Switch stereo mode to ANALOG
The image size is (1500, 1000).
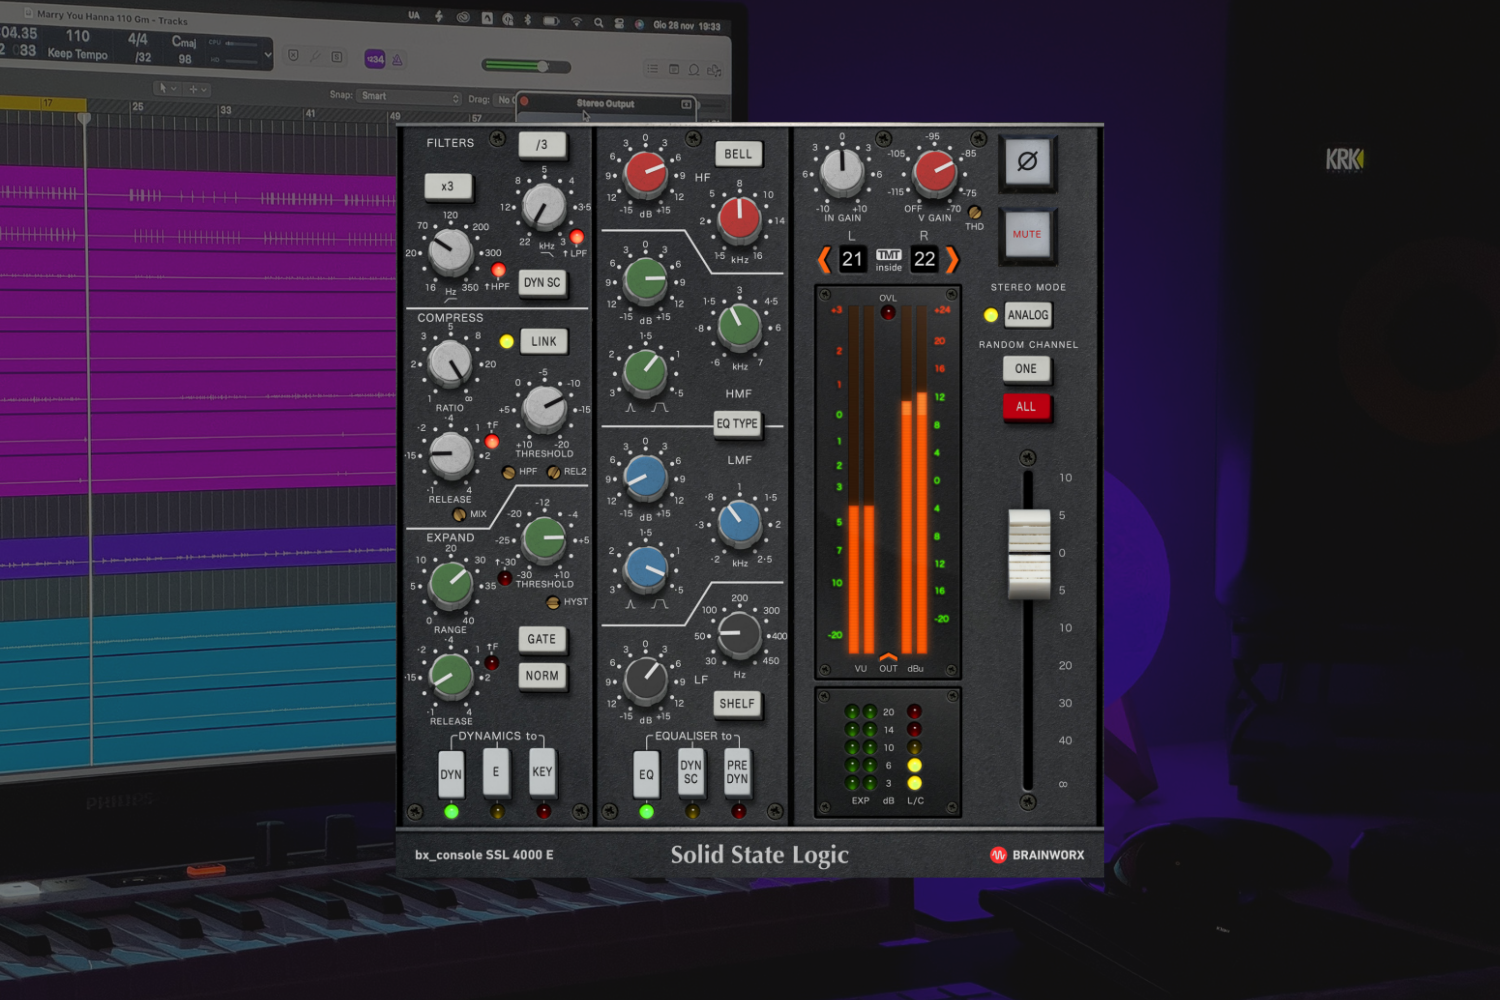(1028, 315)
